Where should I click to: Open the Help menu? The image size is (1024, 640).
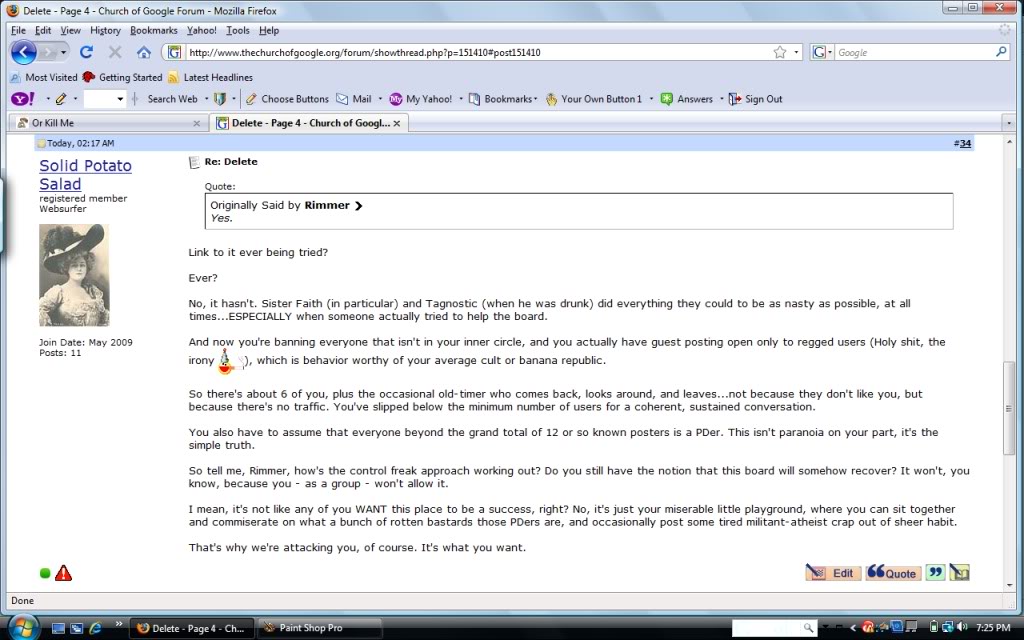(x=268, y=30)
